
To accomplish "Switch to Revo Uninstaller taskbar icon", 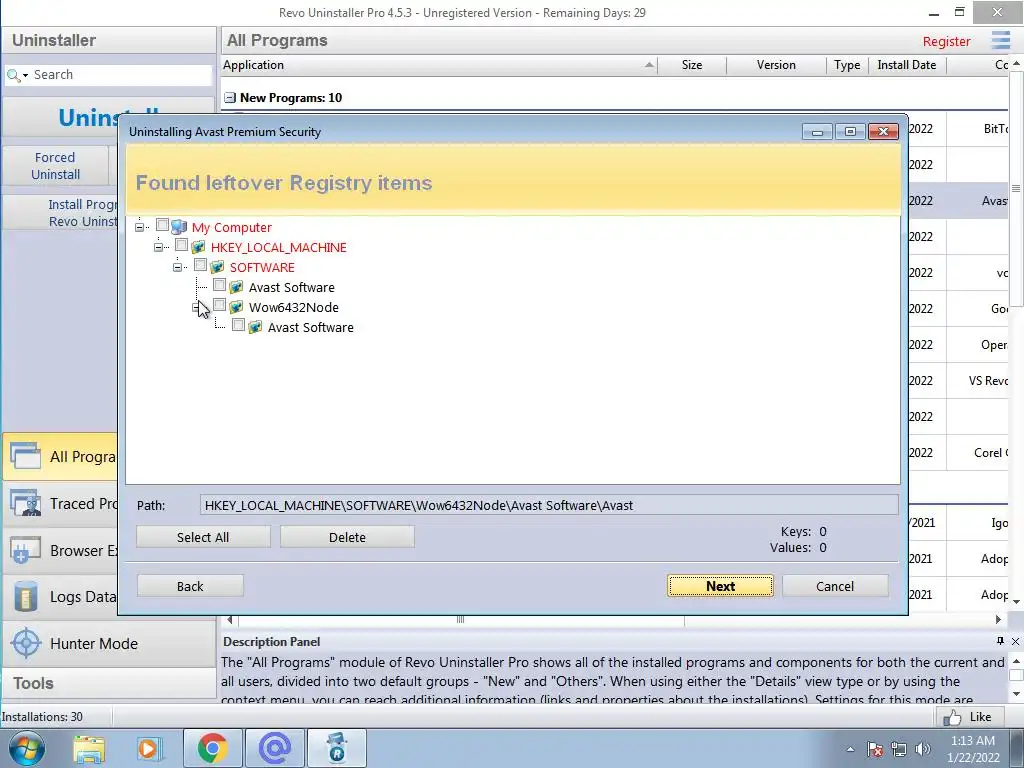I will [x=337, y=748].
